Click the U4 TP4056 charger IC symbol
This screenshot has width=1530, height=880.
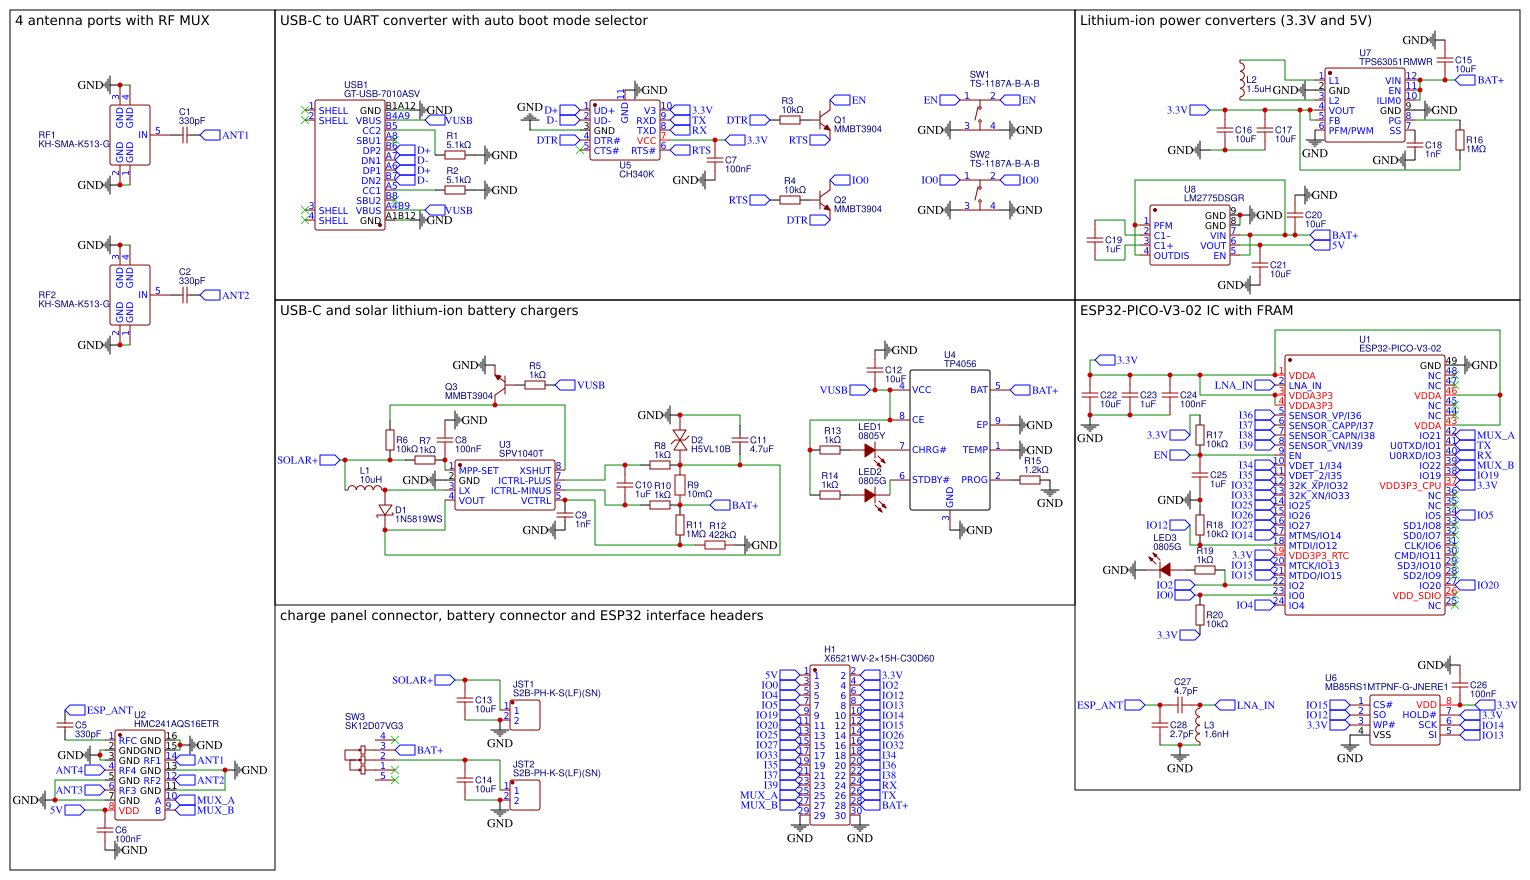[x=949, y=440]
